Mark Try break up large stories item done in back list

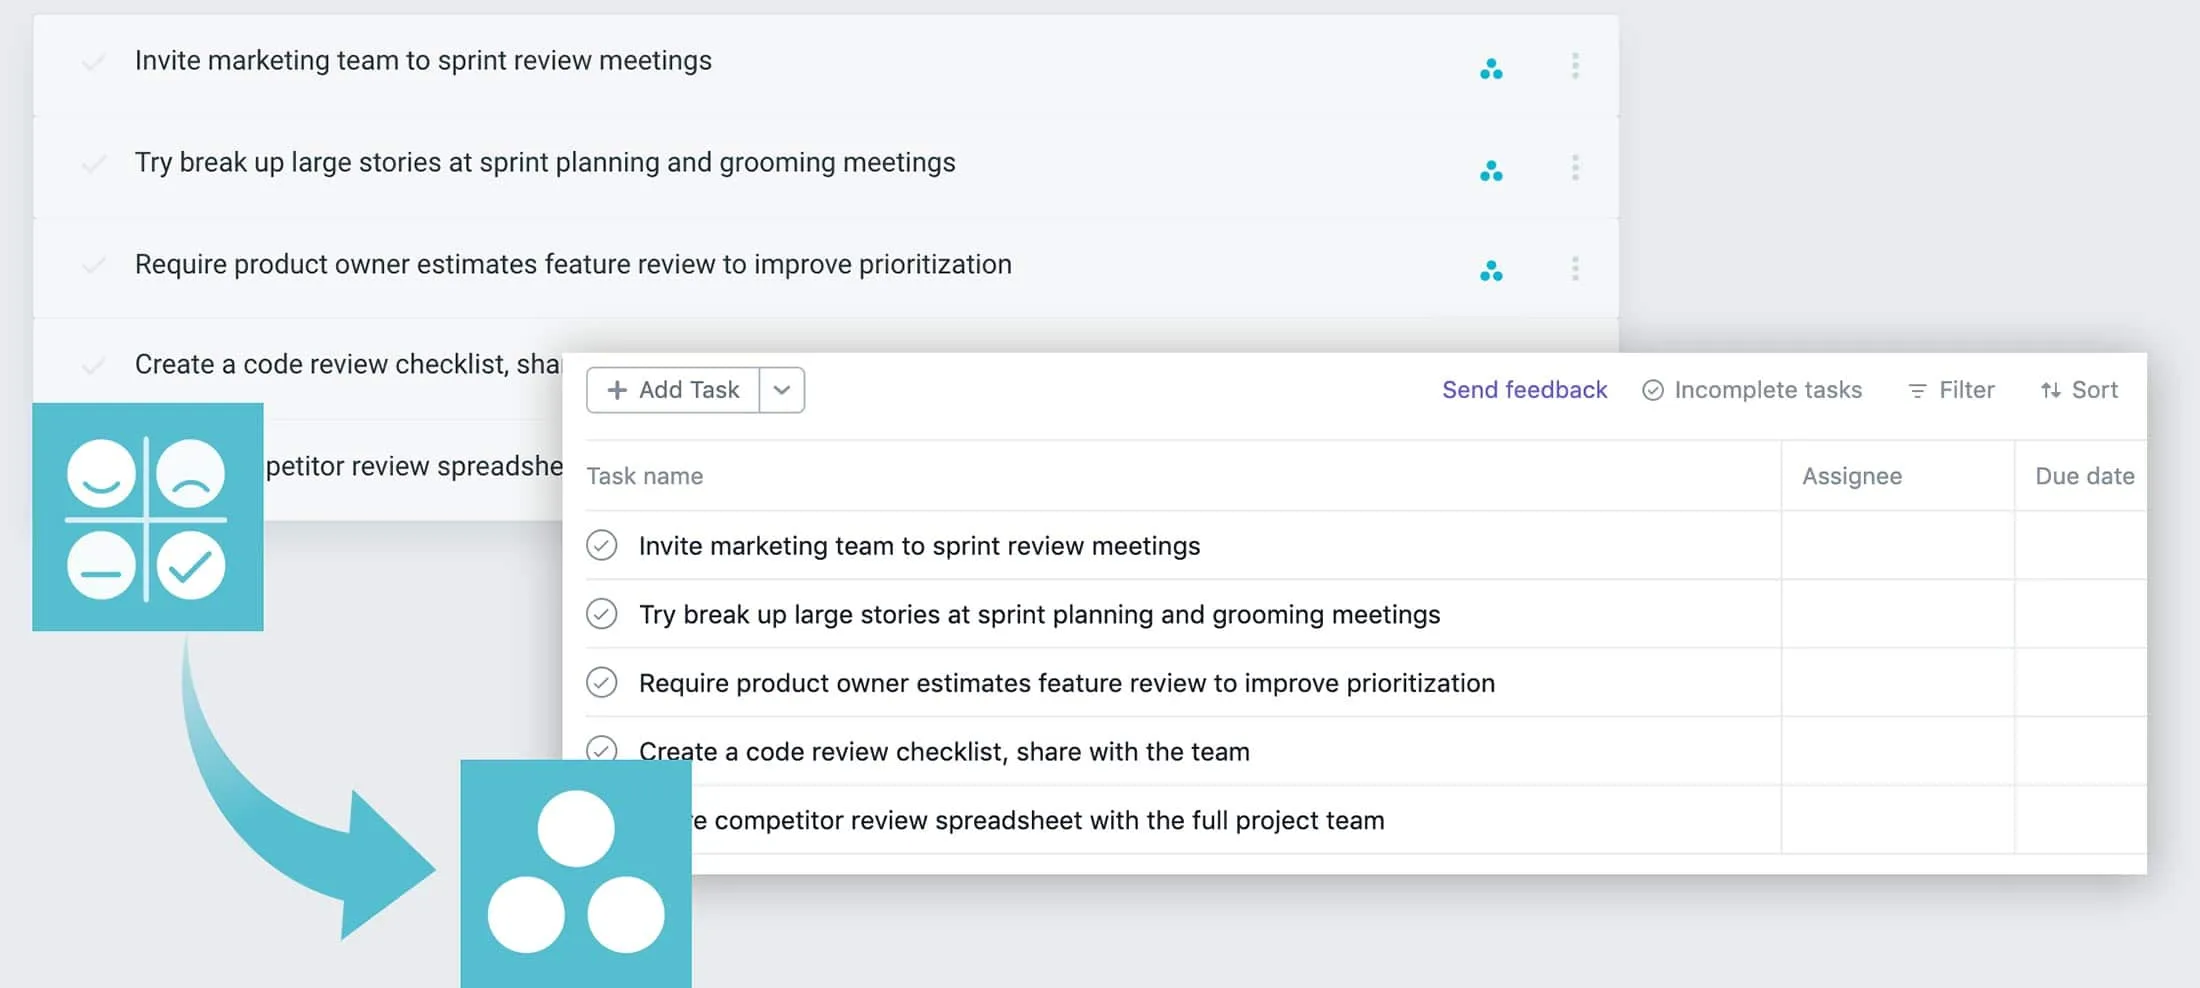coord(94,164)
